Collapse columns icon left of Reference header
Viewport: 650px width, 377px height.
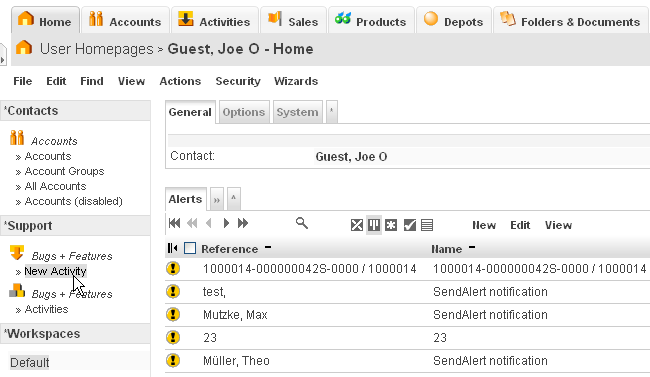click(x=172, y=248)
